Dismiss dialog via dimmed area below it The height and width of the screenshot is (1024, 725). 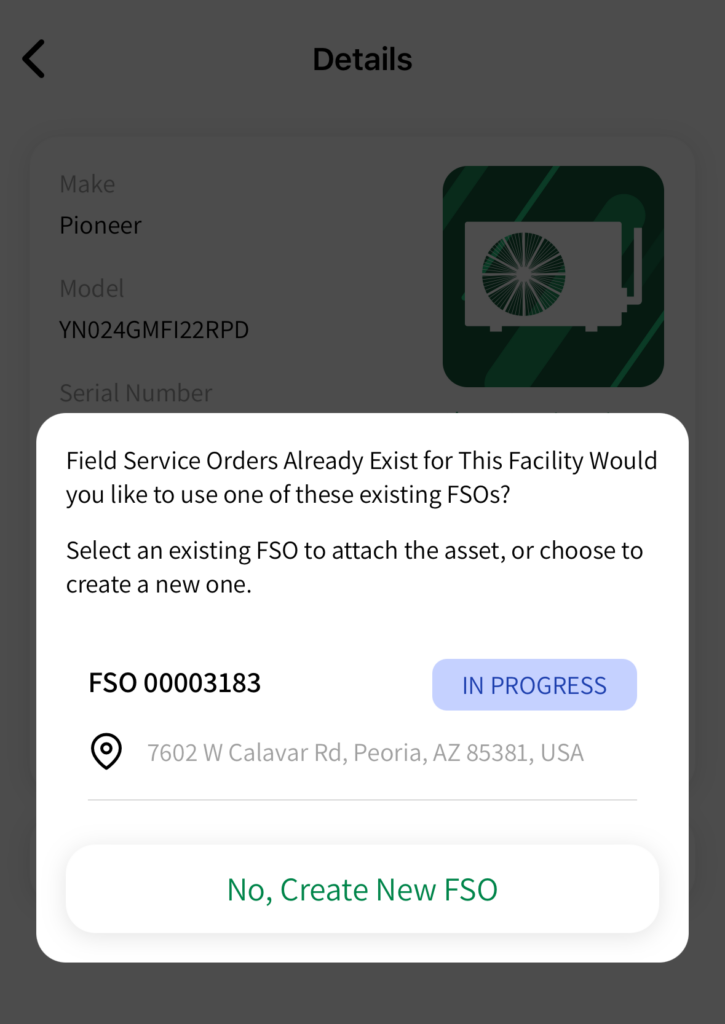click(362, 994)
